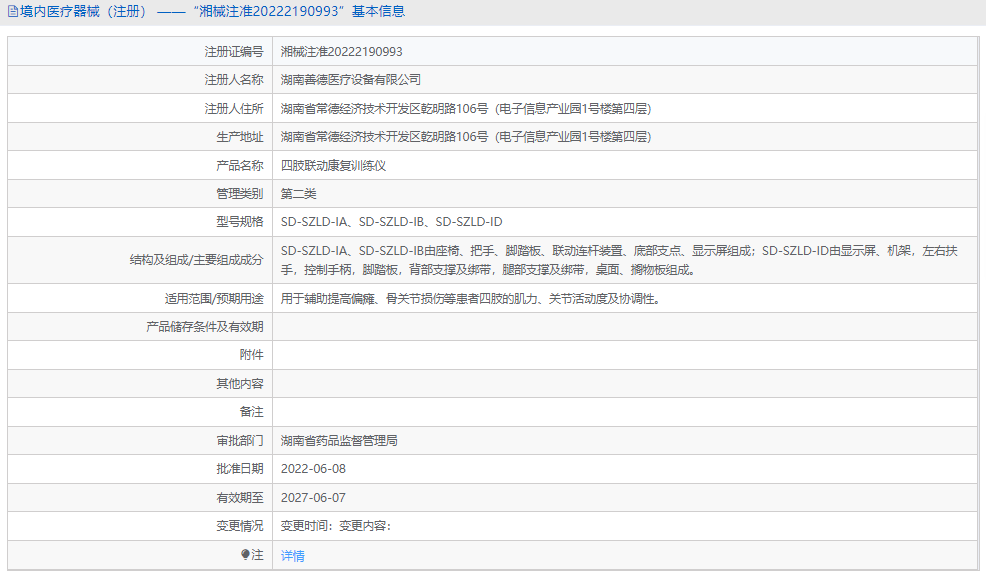
Task: Select expiry date 2027-06-07
Action: click(x=313, y=497)
